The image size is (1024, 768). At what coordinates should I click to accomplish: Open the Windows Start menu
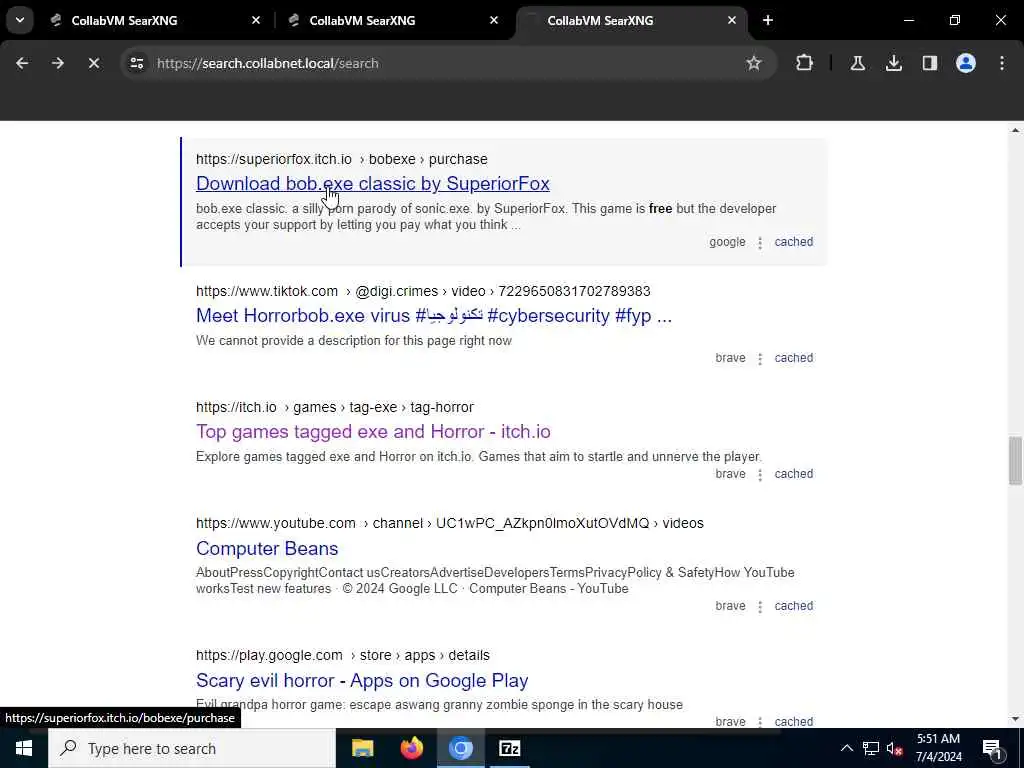point(24,748)
